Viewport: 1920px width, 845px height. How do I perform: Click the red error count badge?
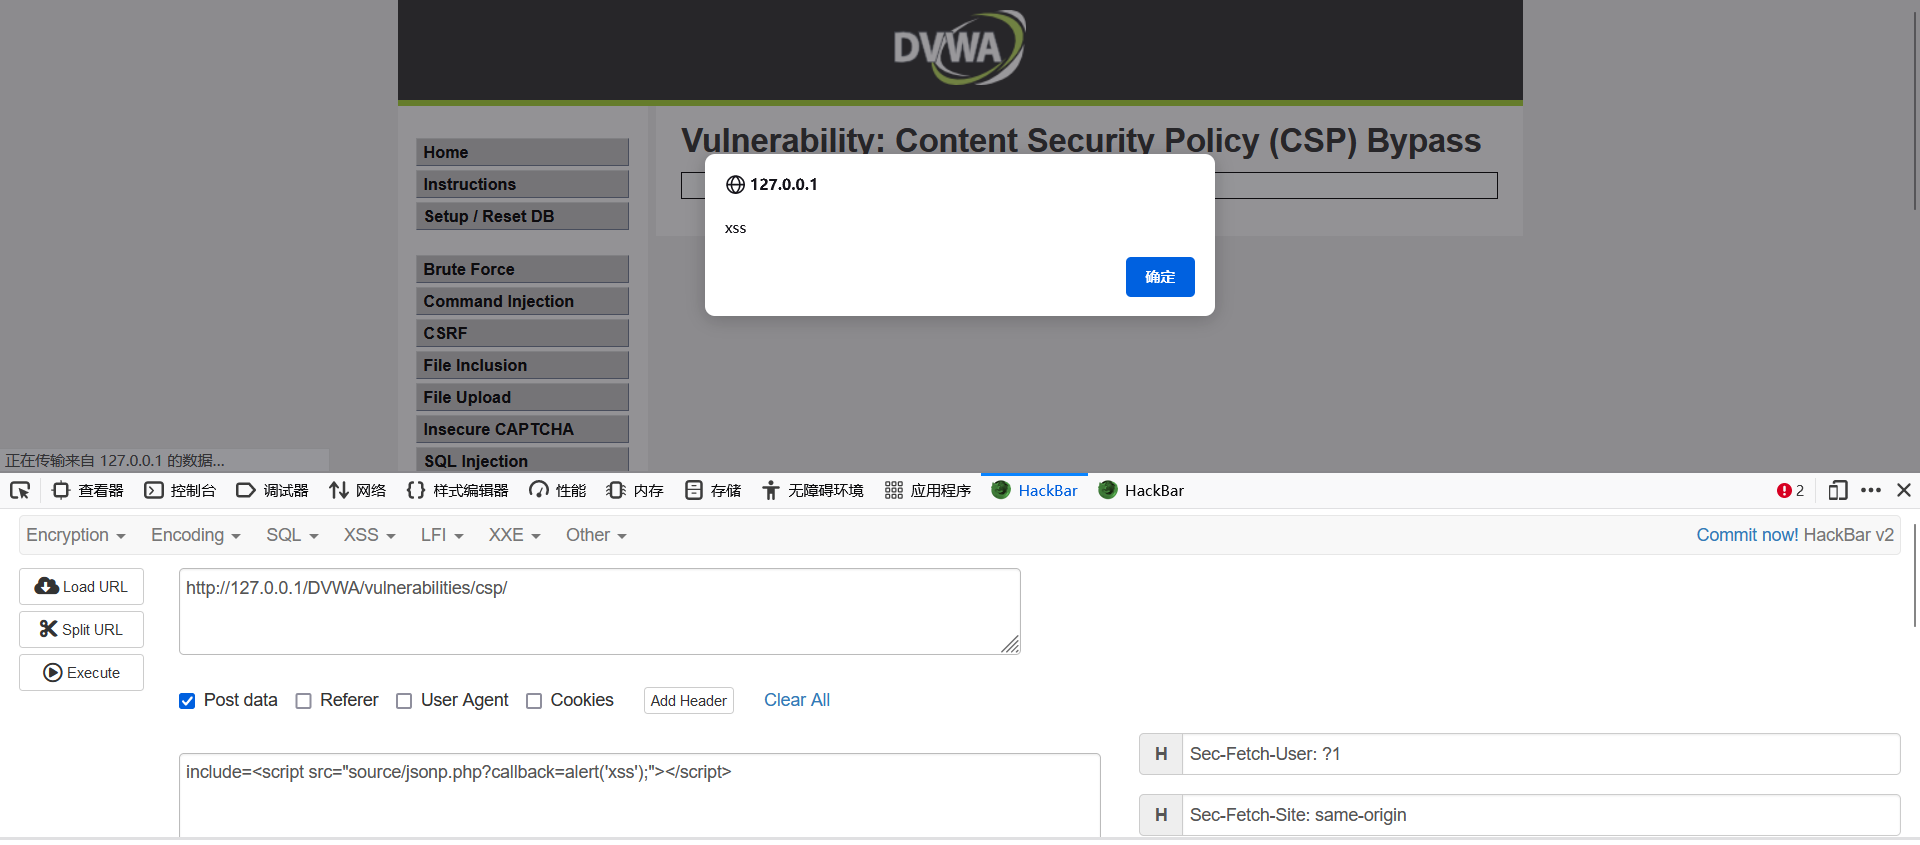tap(1790, 490)
